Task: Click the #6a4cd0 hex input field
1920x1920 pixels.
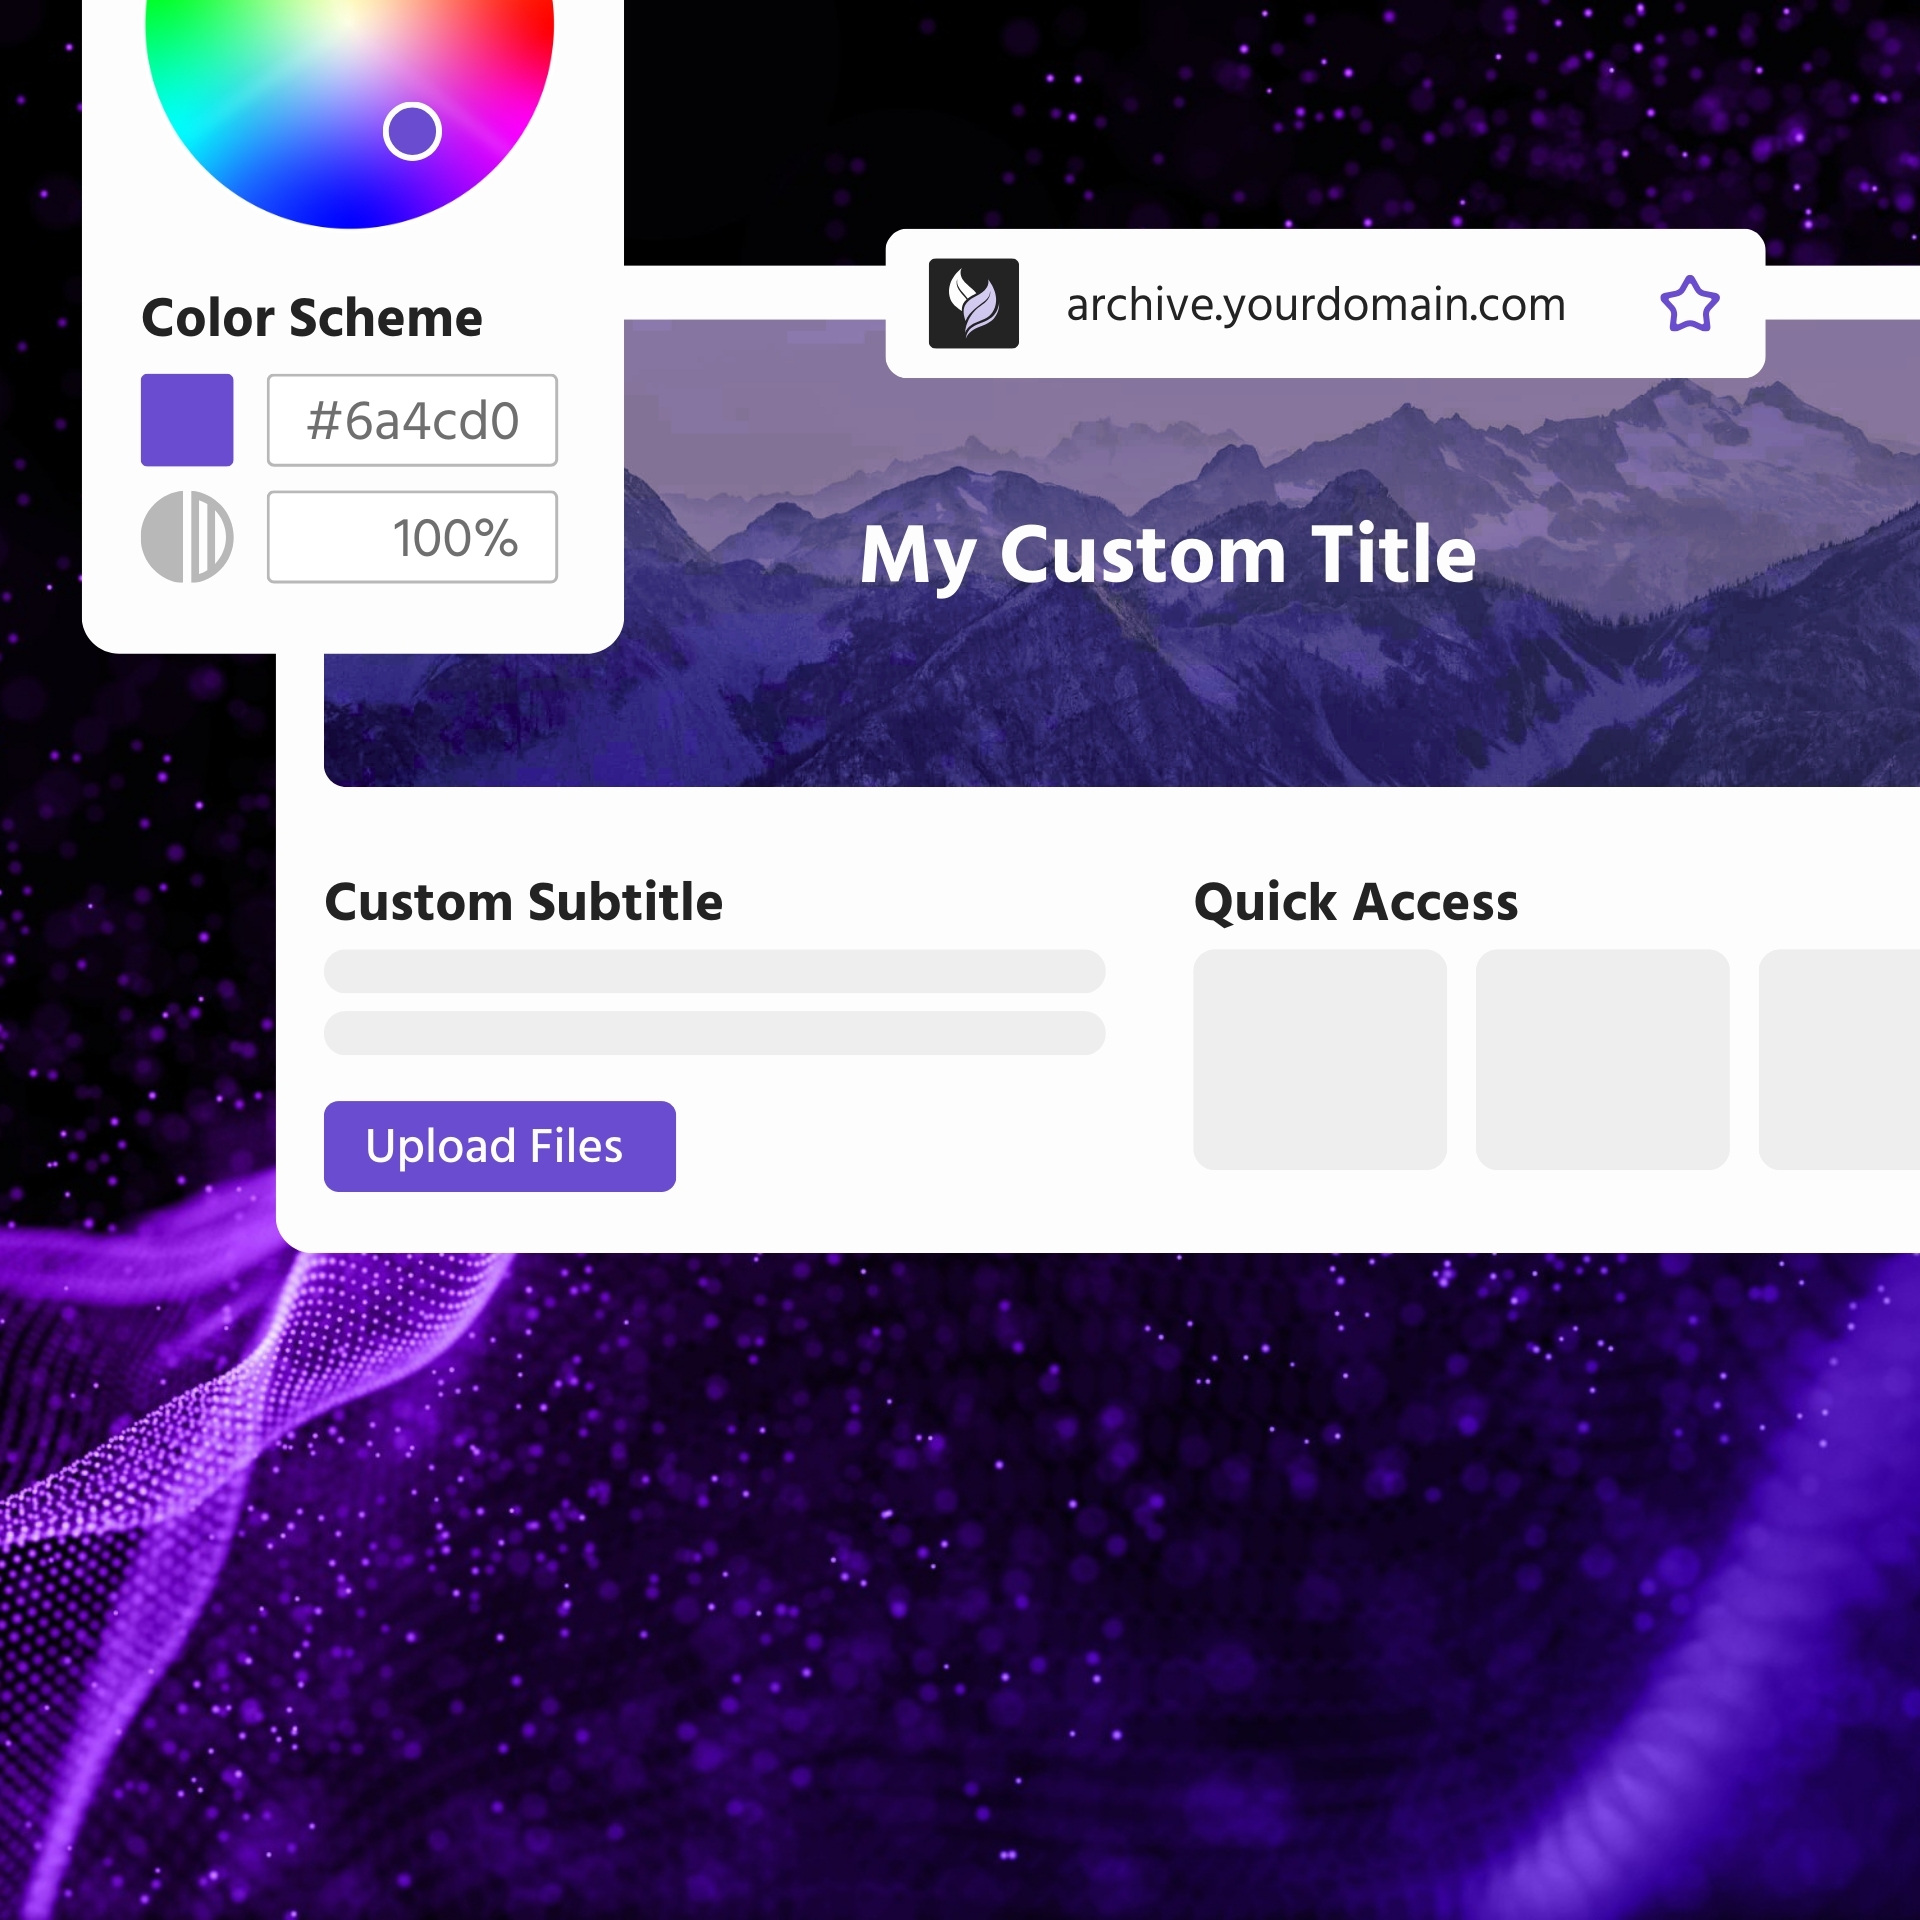Action: pyautogui.click(x=412, y=420)
